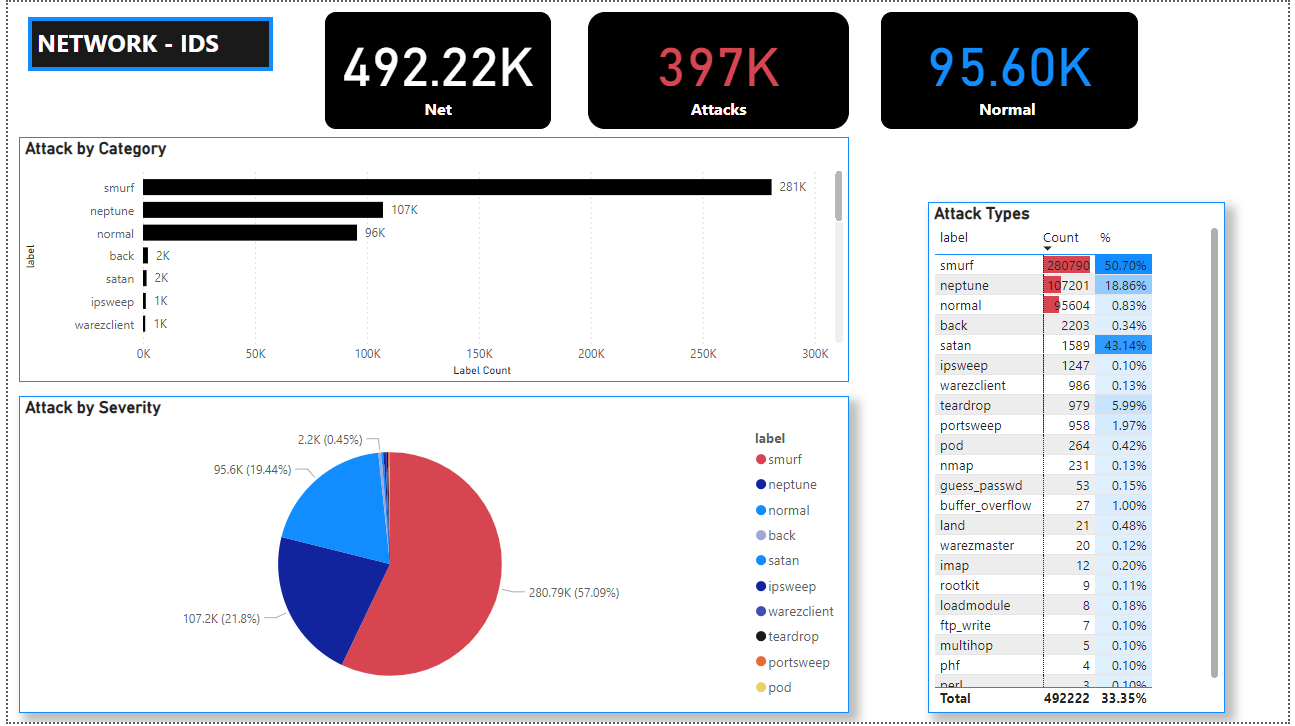Sort table by the label column header

pyautogui.click(x=954, y=238)
